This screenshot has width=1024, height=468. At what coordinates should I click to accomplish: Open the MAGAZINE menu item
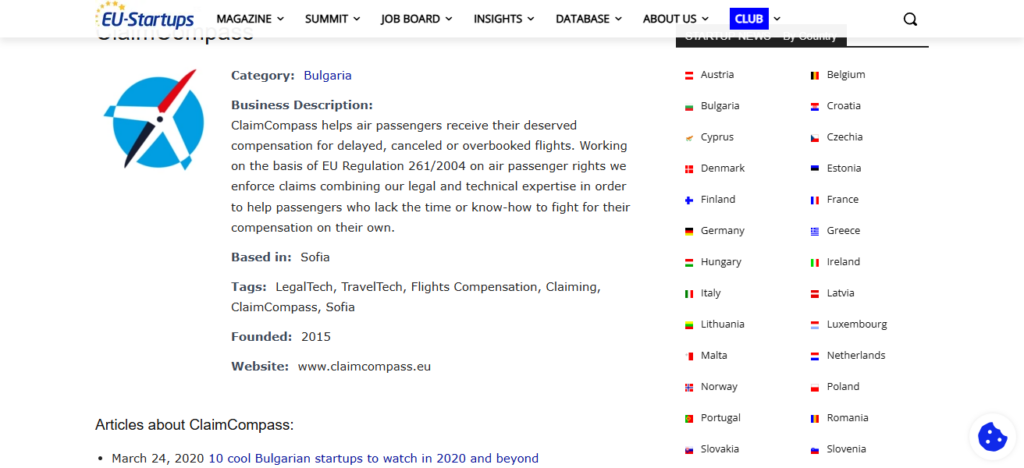(x=244, y=19)
